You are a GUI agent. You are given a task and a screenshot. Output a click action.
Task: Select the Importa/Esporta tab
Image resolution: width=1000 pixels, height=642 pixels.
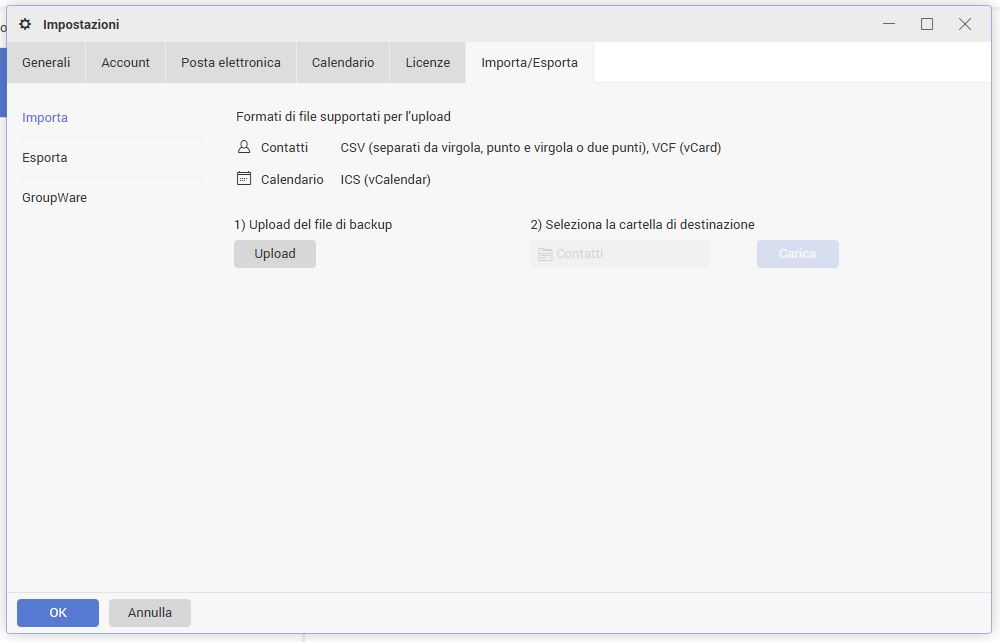529,62
